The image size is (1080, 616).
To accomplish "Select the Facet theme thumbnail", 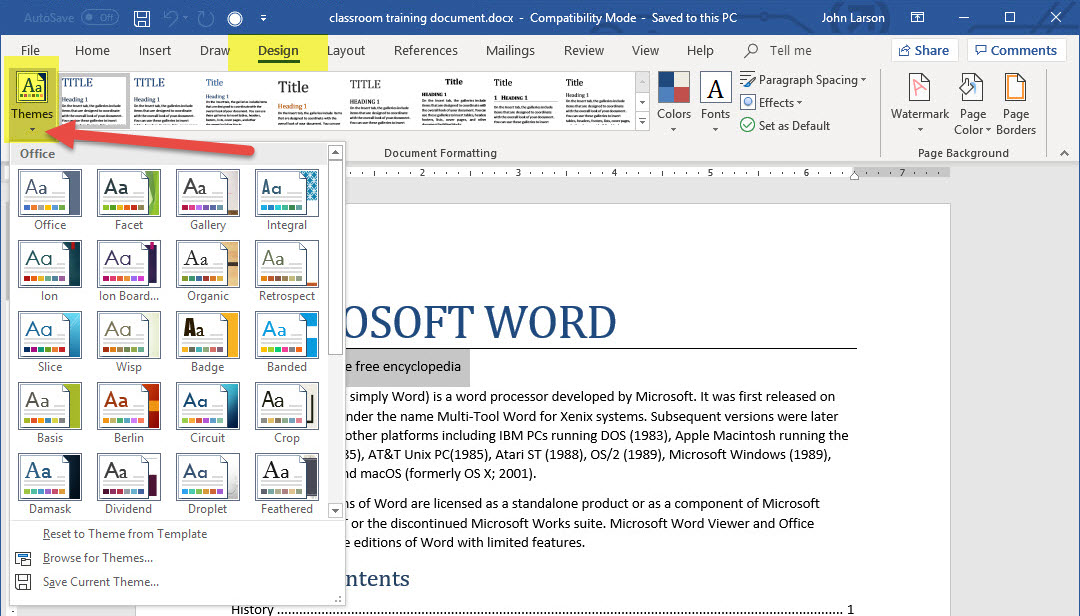I will pos(129,191).
